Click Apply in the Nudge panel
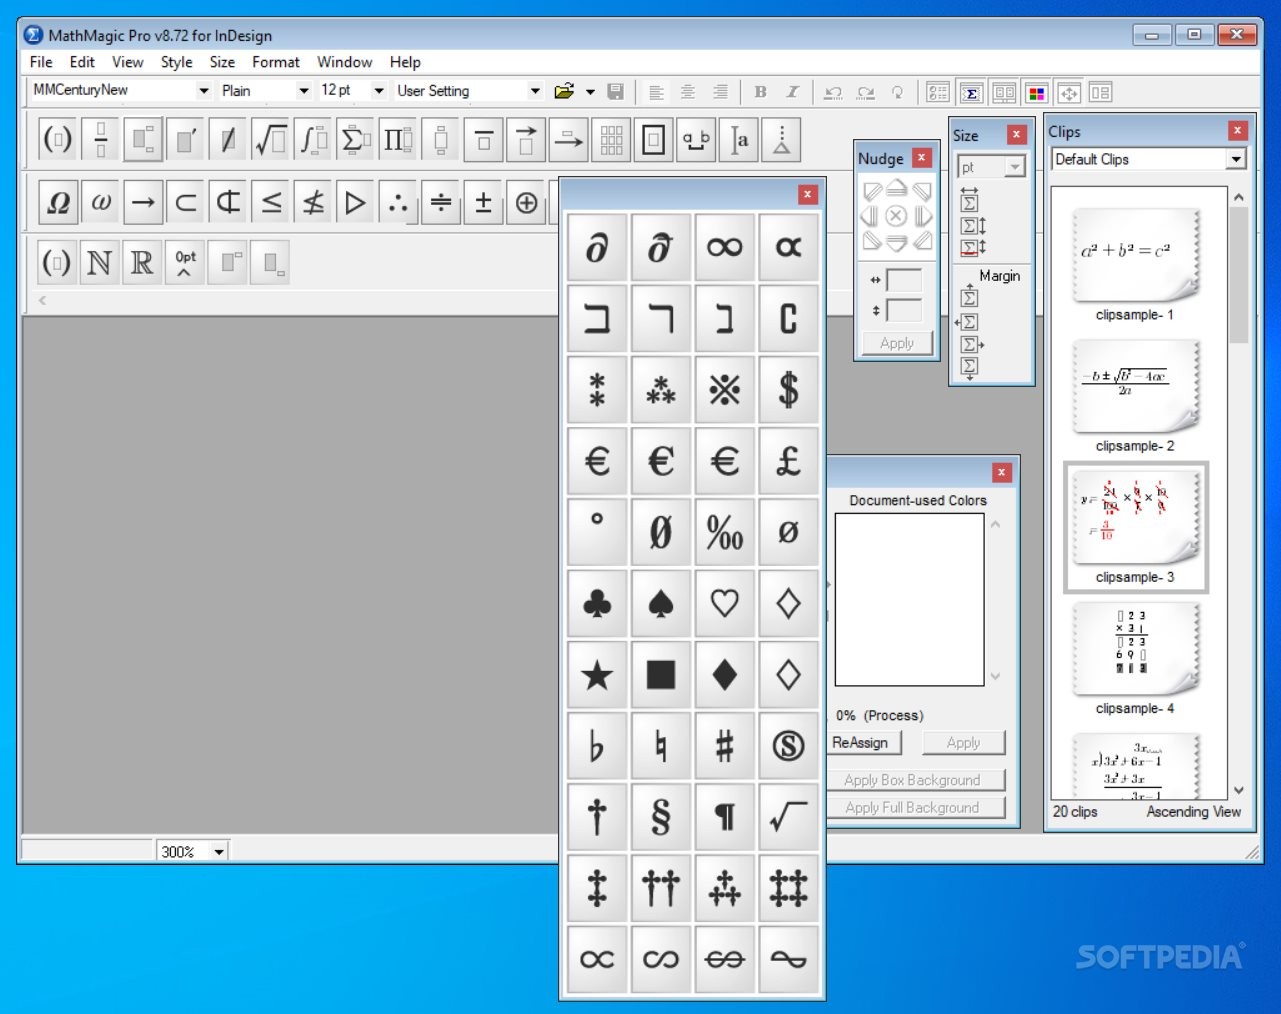 coord(897,343)
